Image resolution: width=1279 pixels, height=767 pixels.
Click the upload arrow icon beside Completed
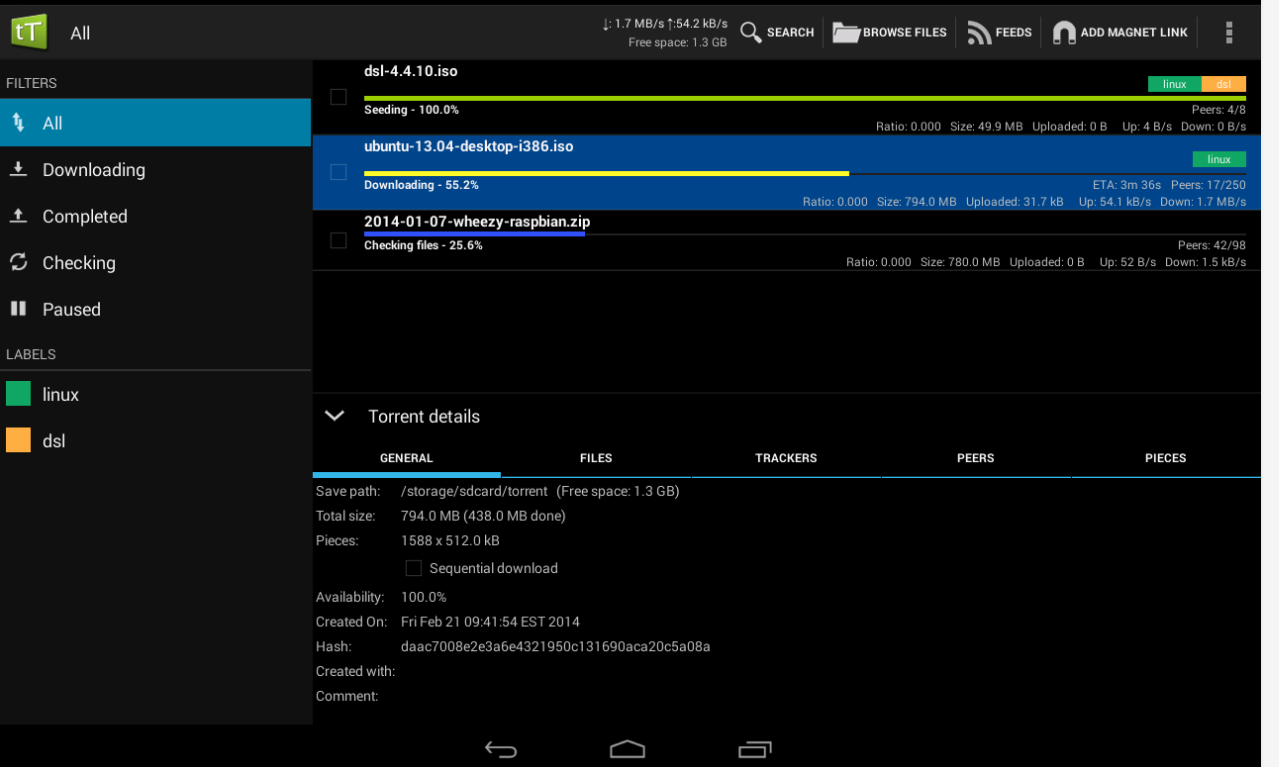18,216
